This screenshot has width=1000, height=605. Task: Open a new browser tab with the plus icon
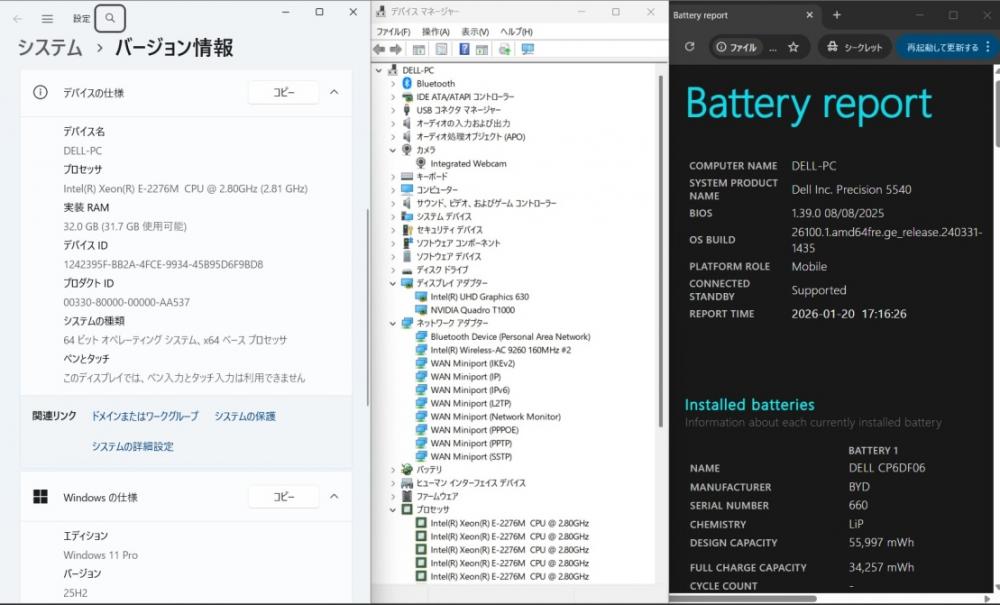[x=837, y=15]
